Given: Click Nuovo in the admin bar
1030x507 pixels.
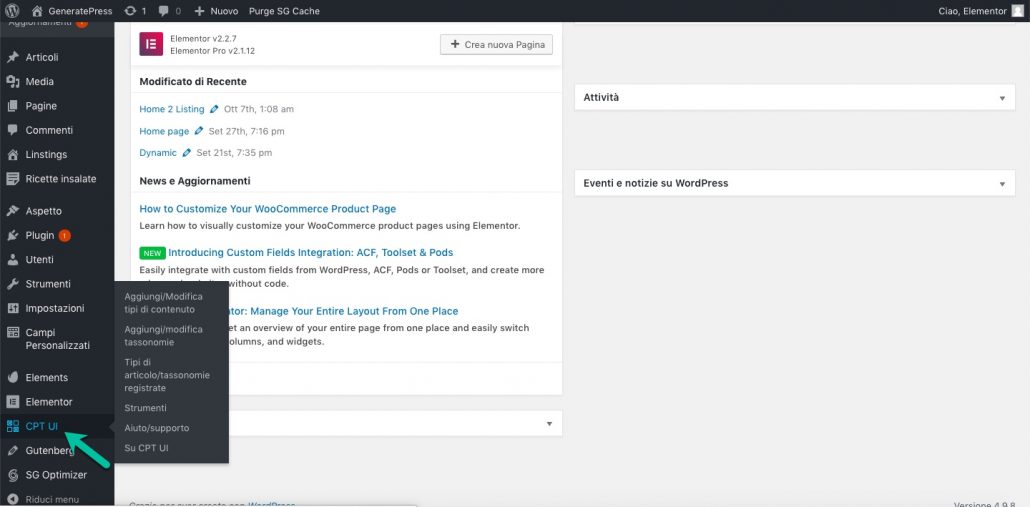Looking at the screenshot, I should tap(217, 10).
